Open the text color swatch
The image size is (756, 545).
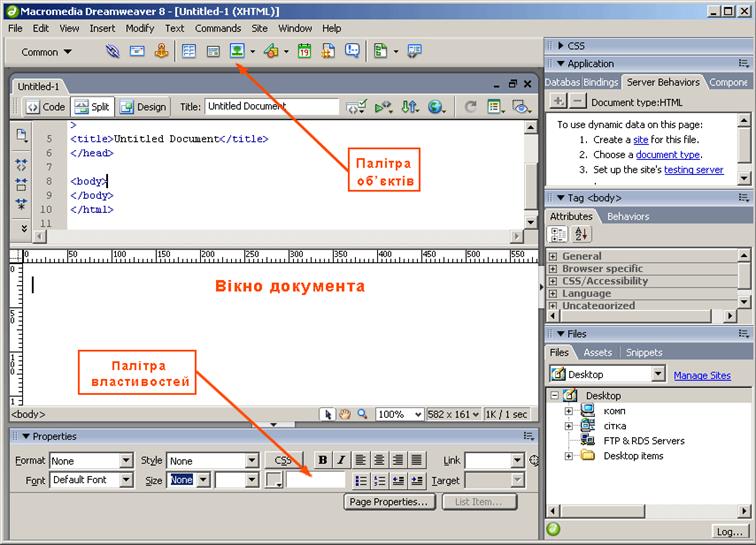(x=274, y=480)
